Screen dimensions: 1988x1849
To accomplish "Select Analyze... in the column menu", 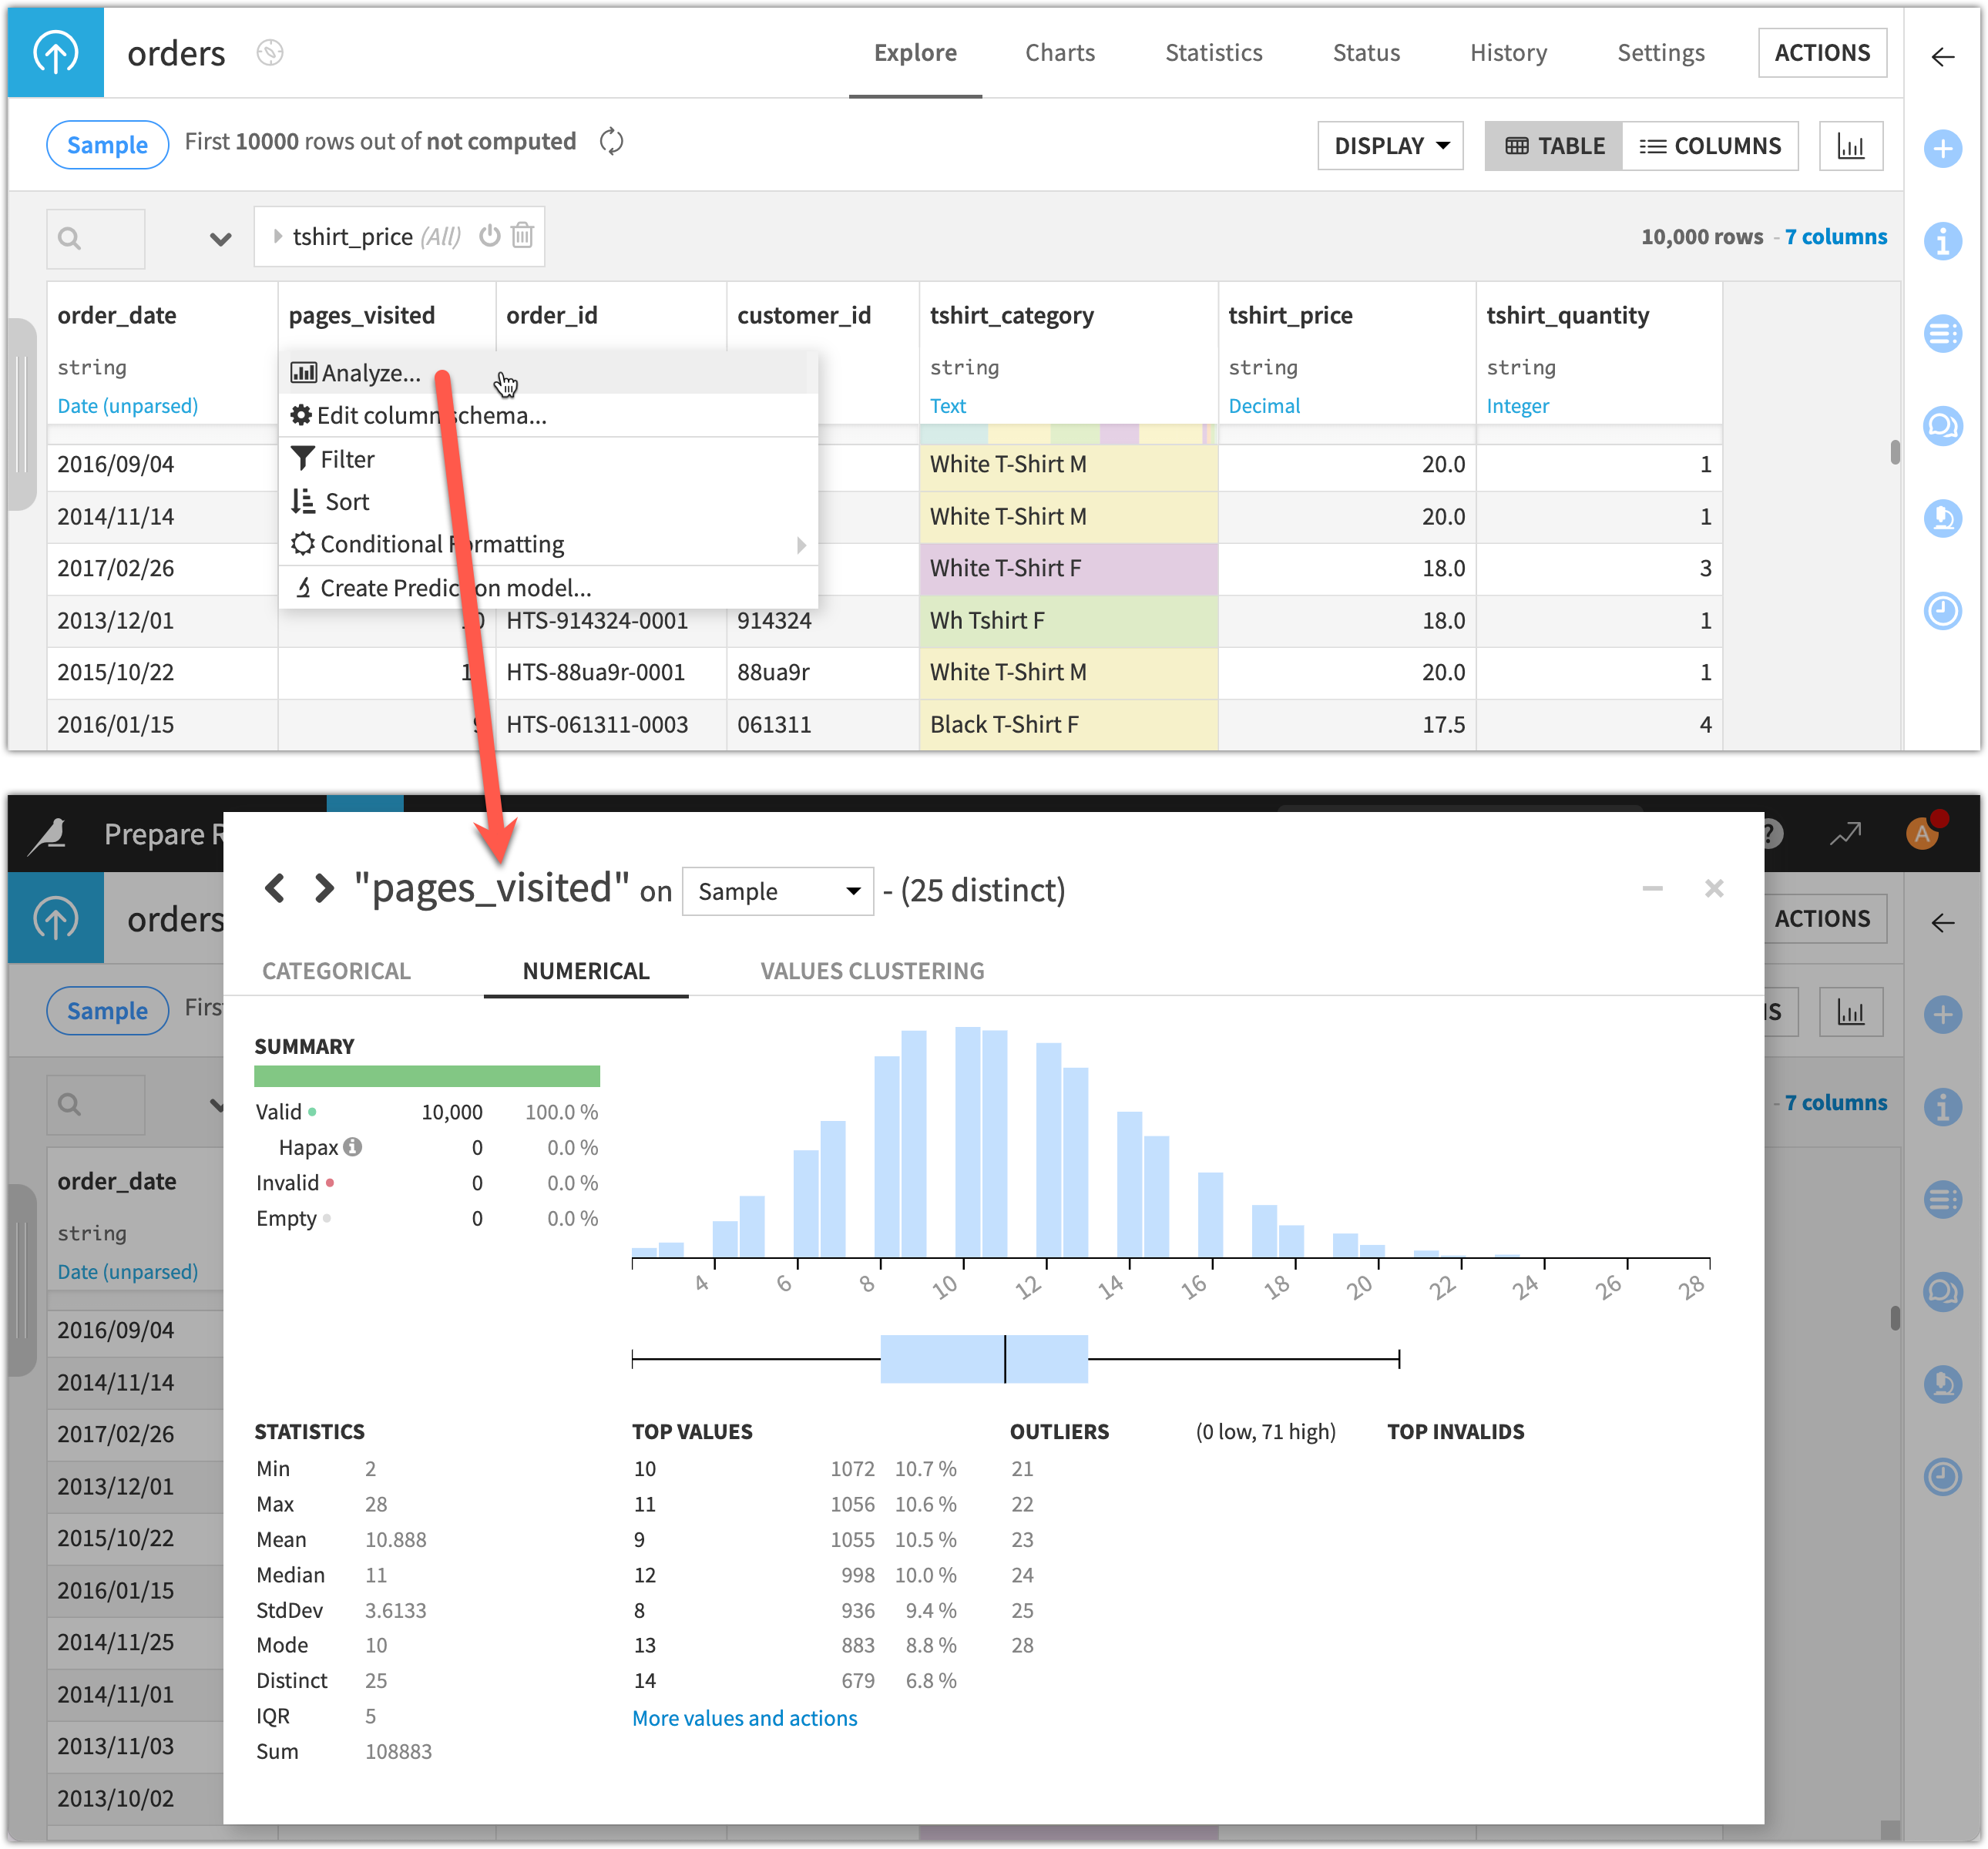I will [x=548, y=373].
